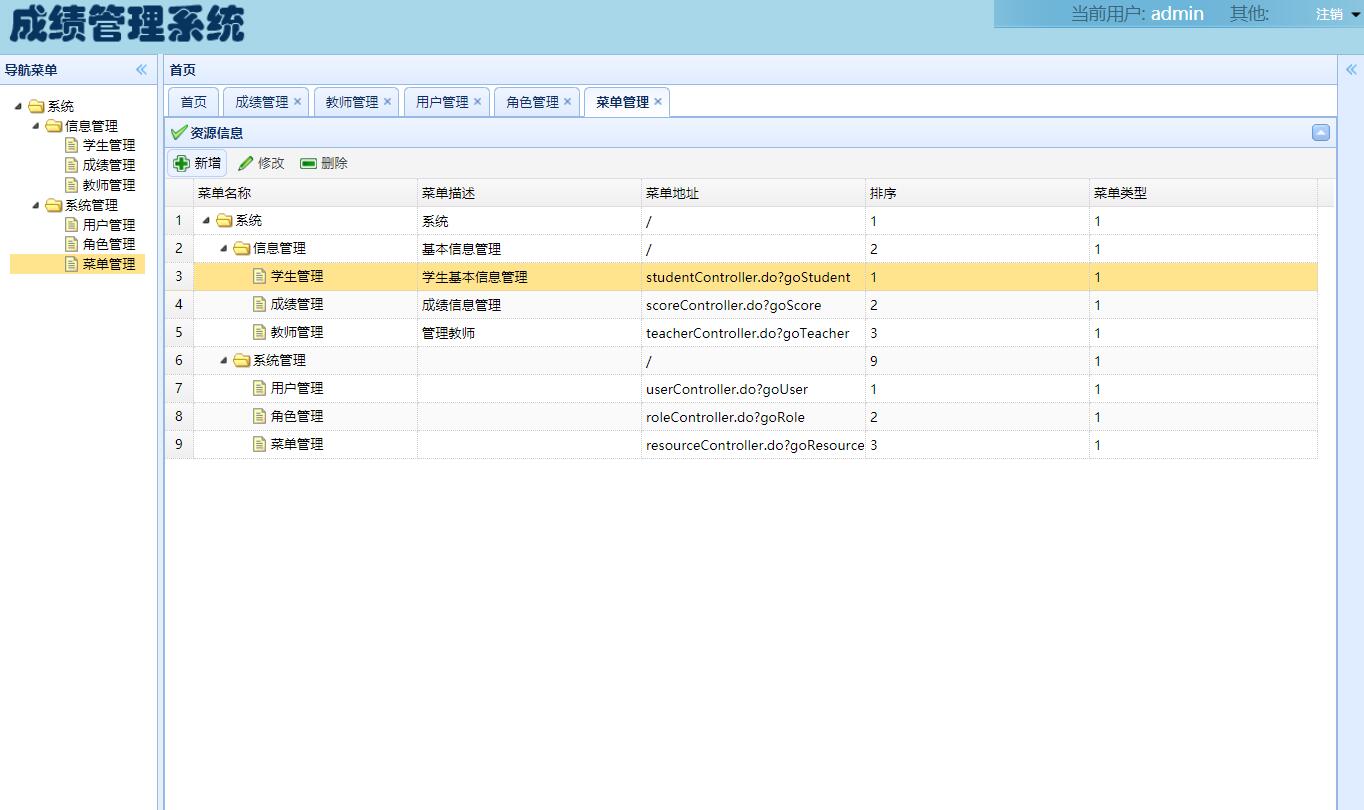Viewport: 1364px width, 810px height.
Task: Click the green plus 新增 icon
Action: point(182,163)
